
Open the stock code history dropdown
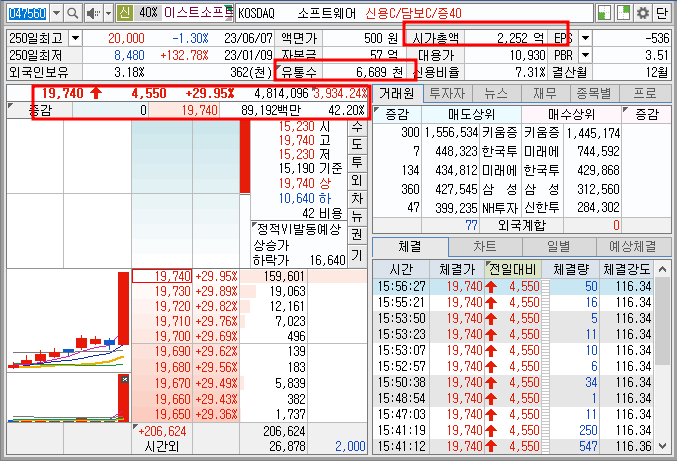56,13
